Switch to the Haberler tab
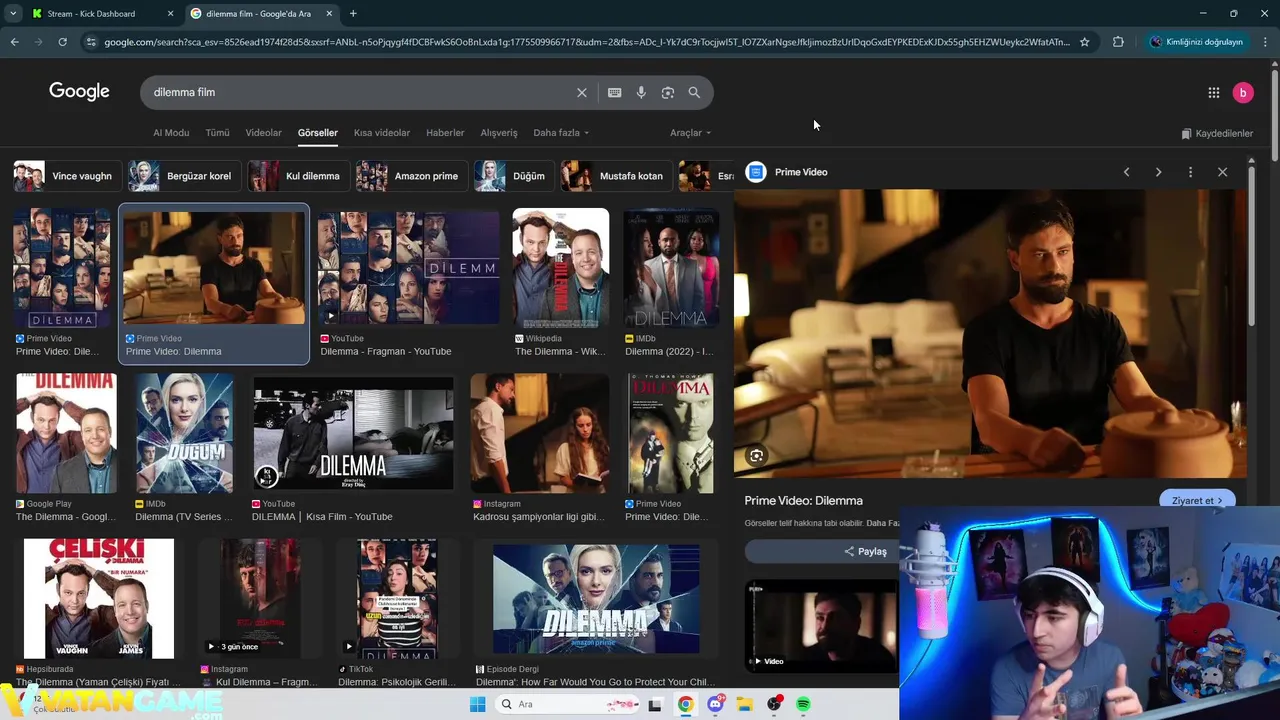The width and height of the screenshot is (1280, 720). point(445,133)
